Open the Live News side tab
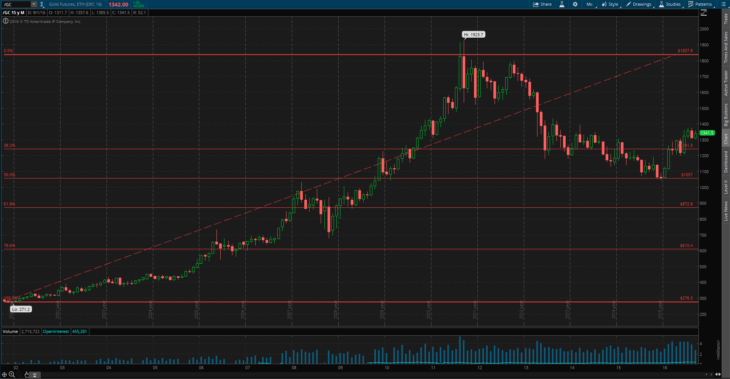Viewport: 730px width, 379px height. click(x=725, y=211)
